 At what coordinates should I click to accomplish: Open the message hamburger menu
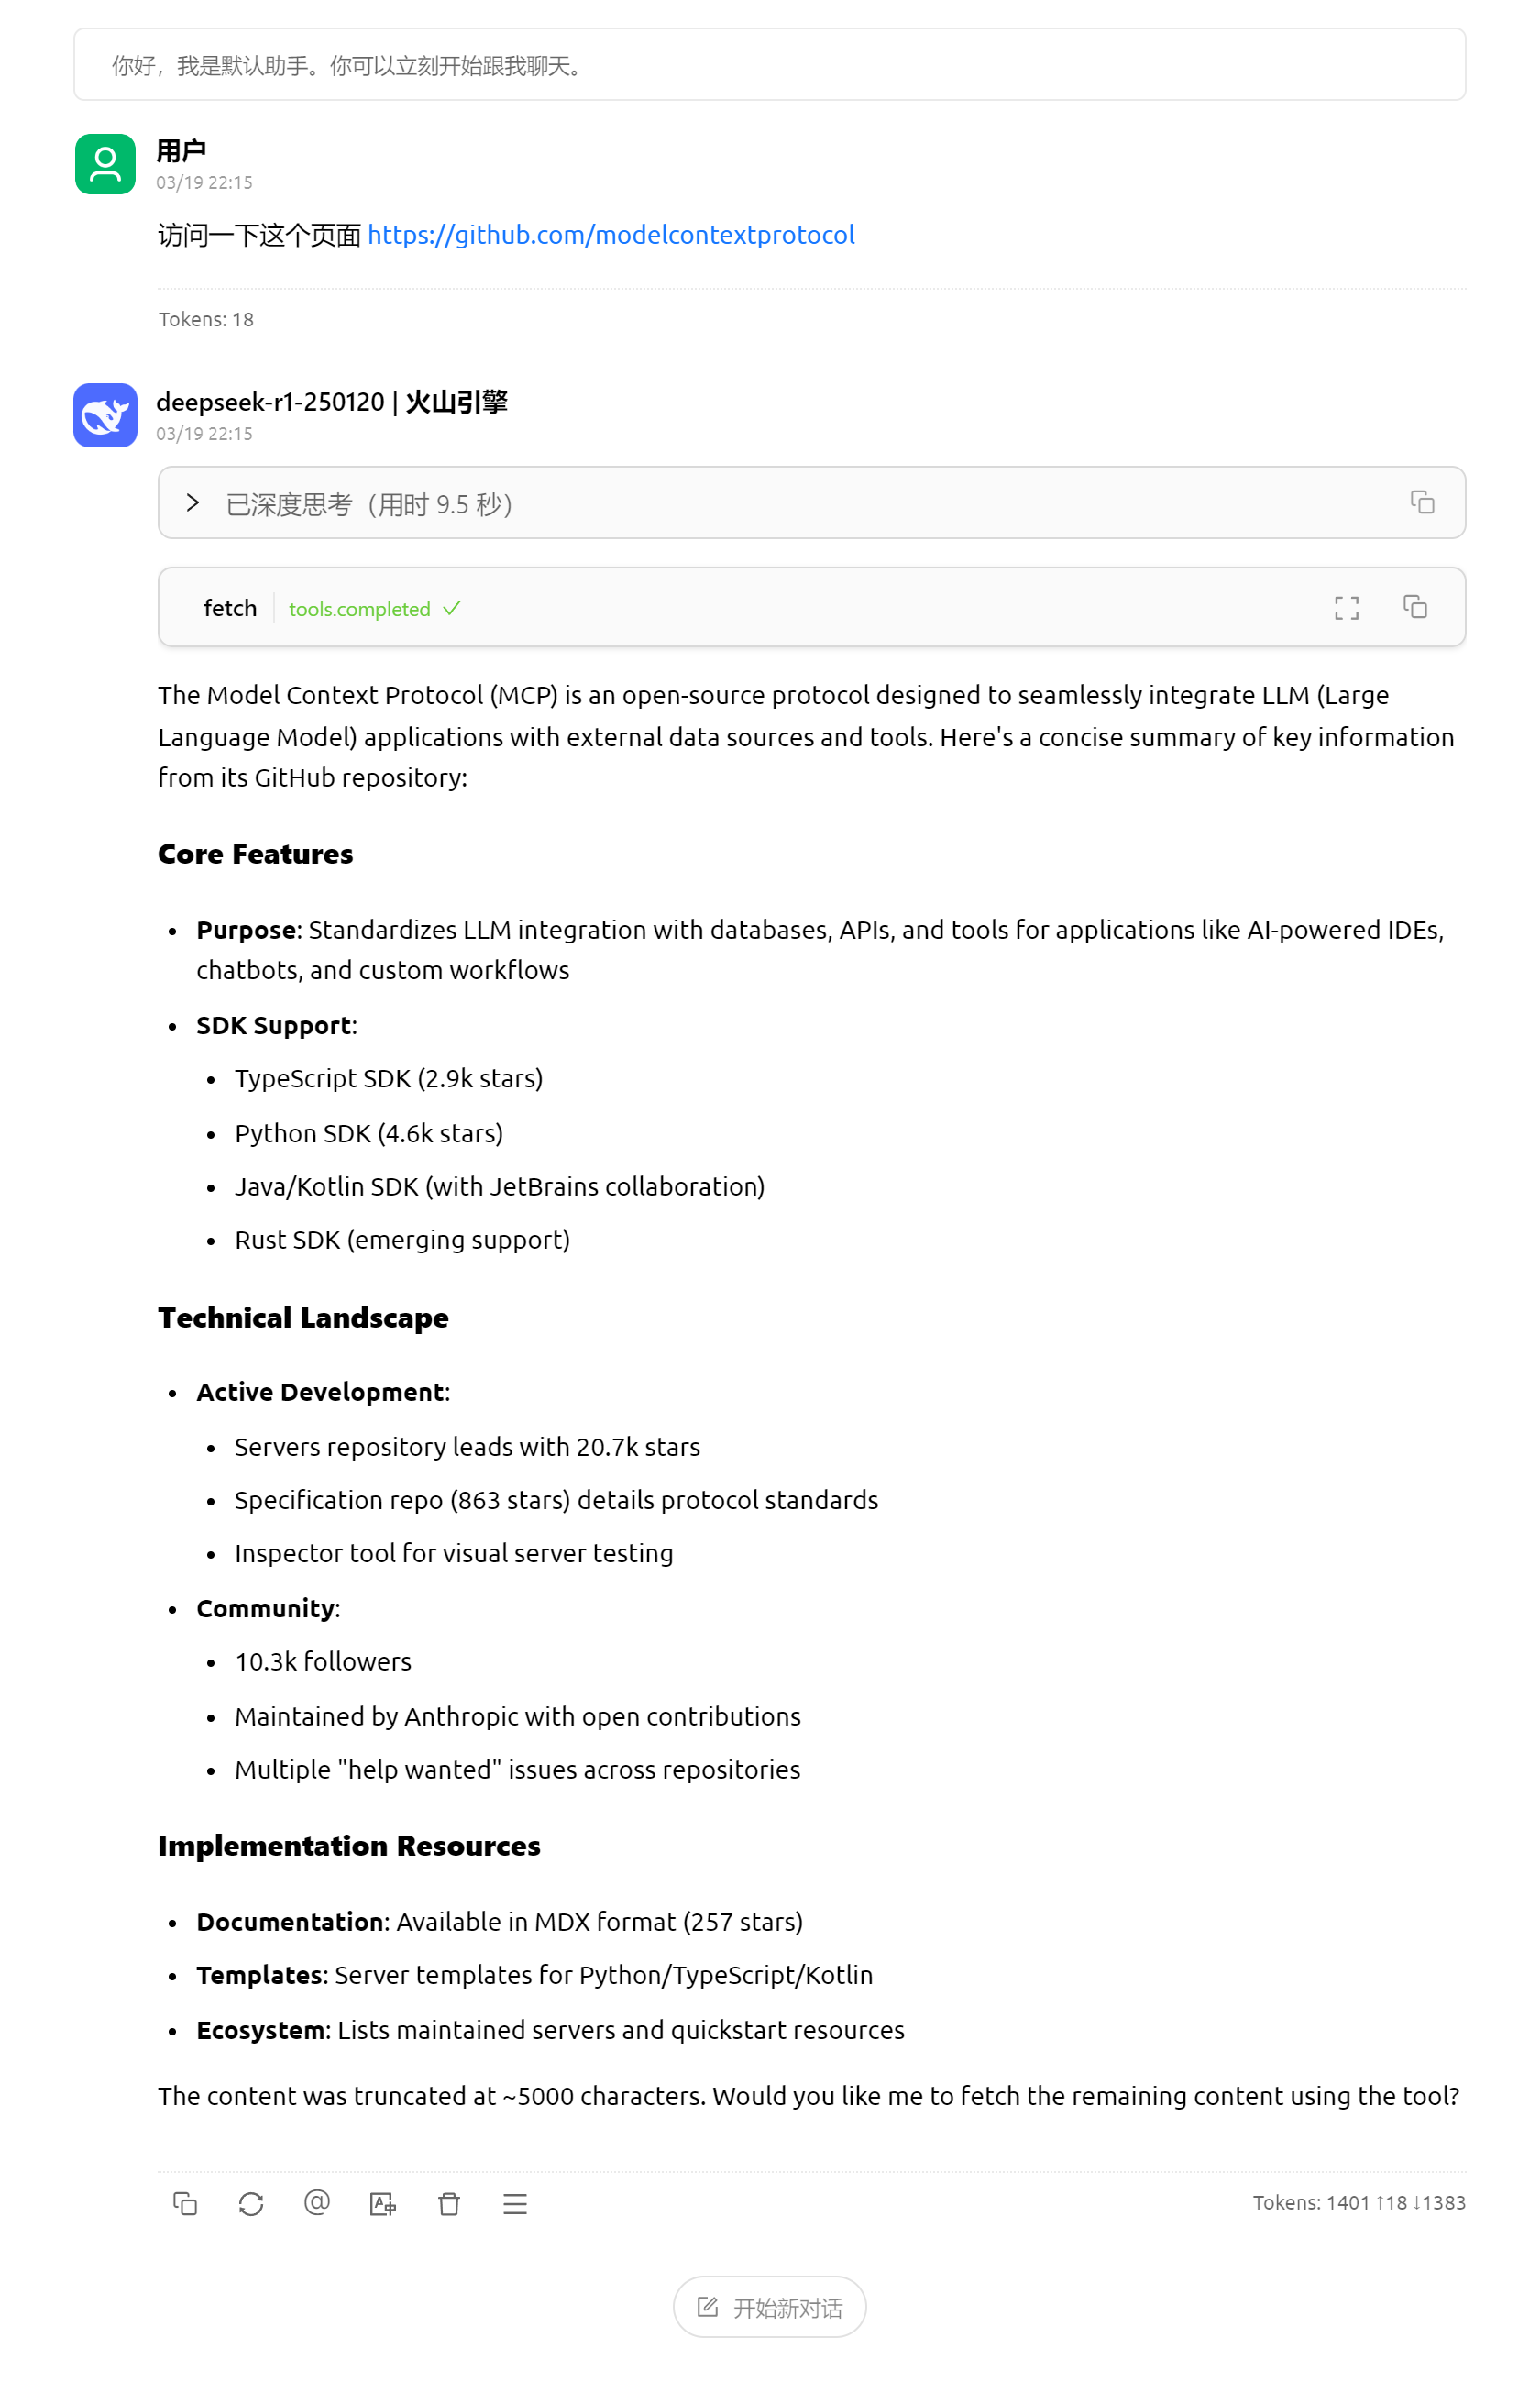click(515, 2203)
